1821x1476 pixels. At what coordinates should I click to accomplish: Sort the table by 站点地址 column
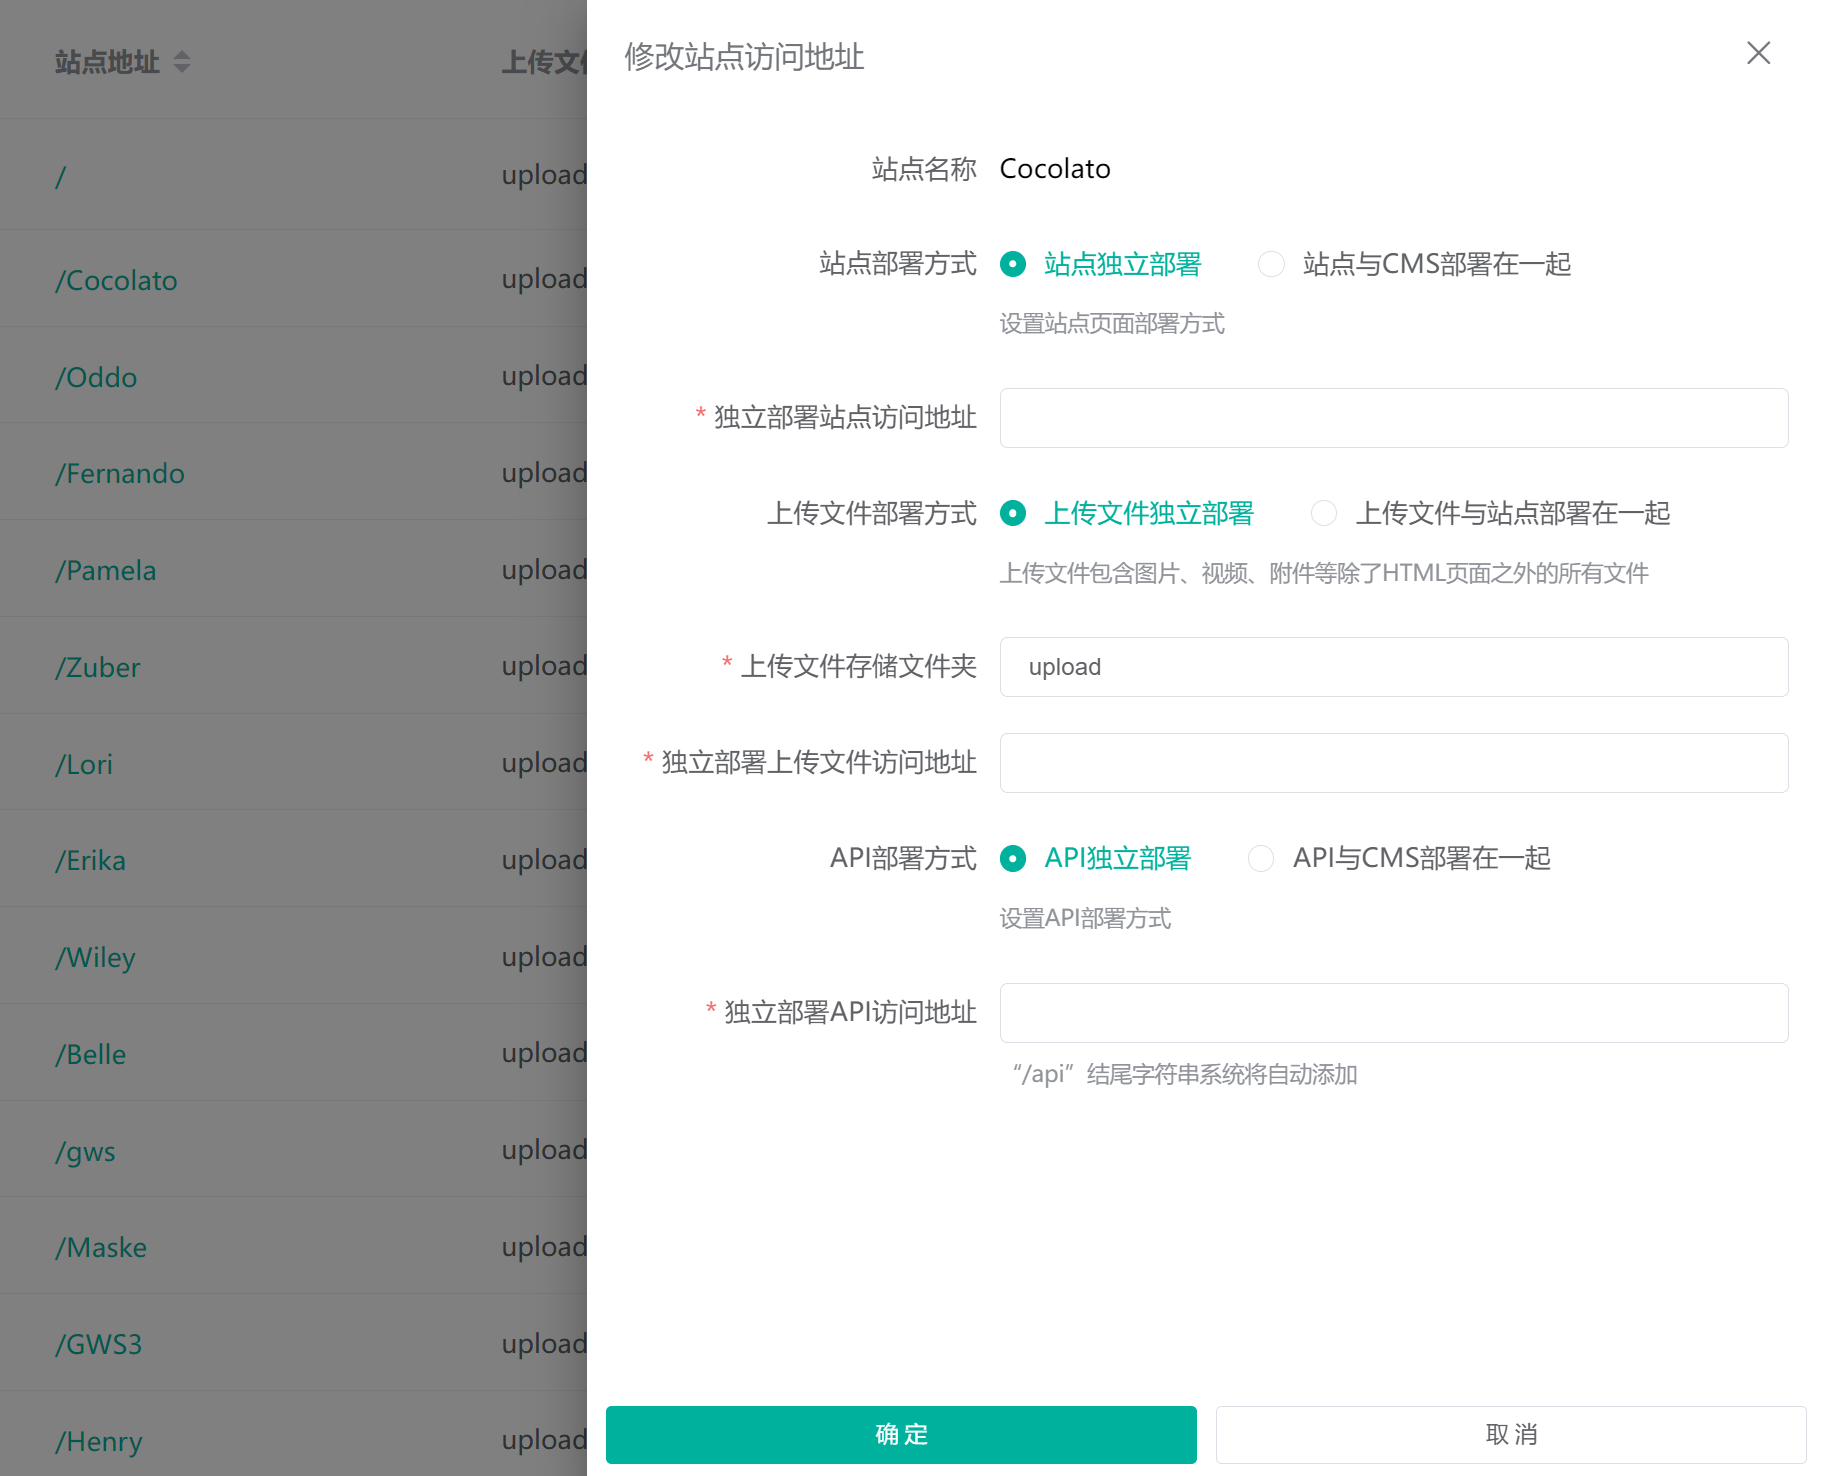pos(183,62)
